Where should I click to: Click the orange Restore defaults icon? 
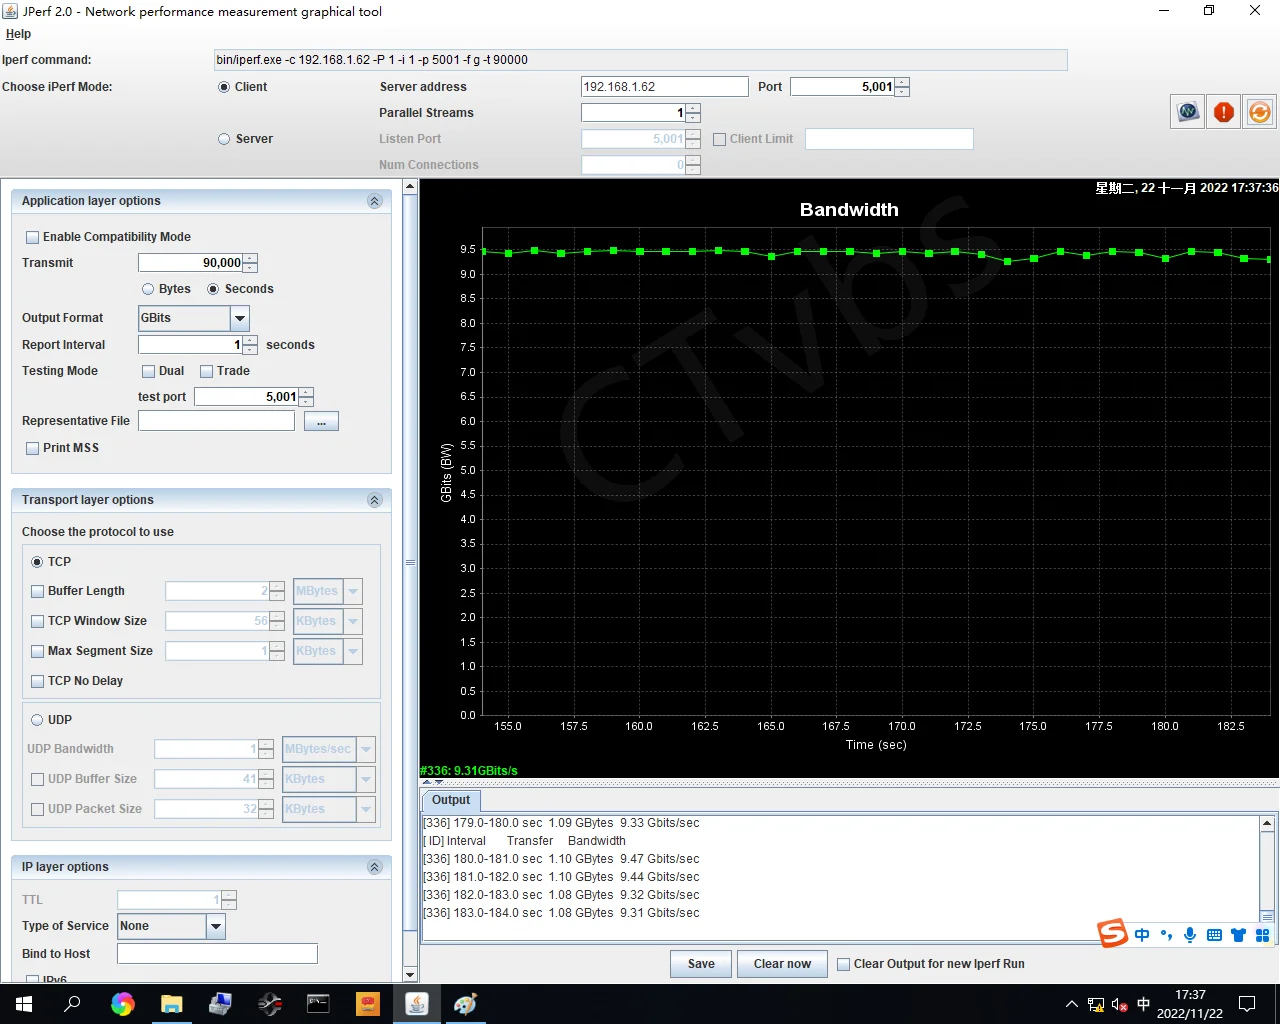1260,112
